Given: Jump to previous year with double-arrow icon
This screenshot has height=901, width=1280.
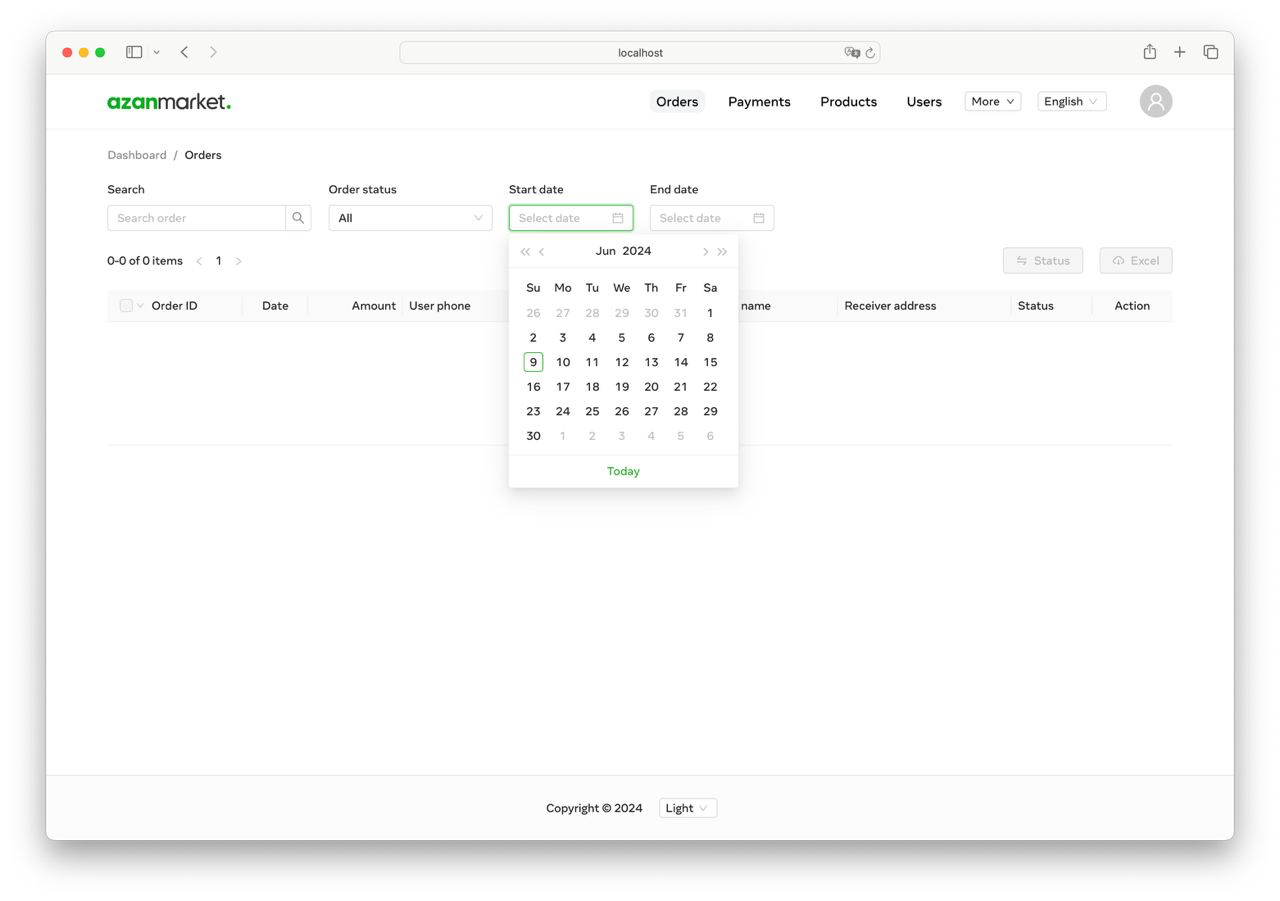Looking at the screenshot, I should point(524,252).
